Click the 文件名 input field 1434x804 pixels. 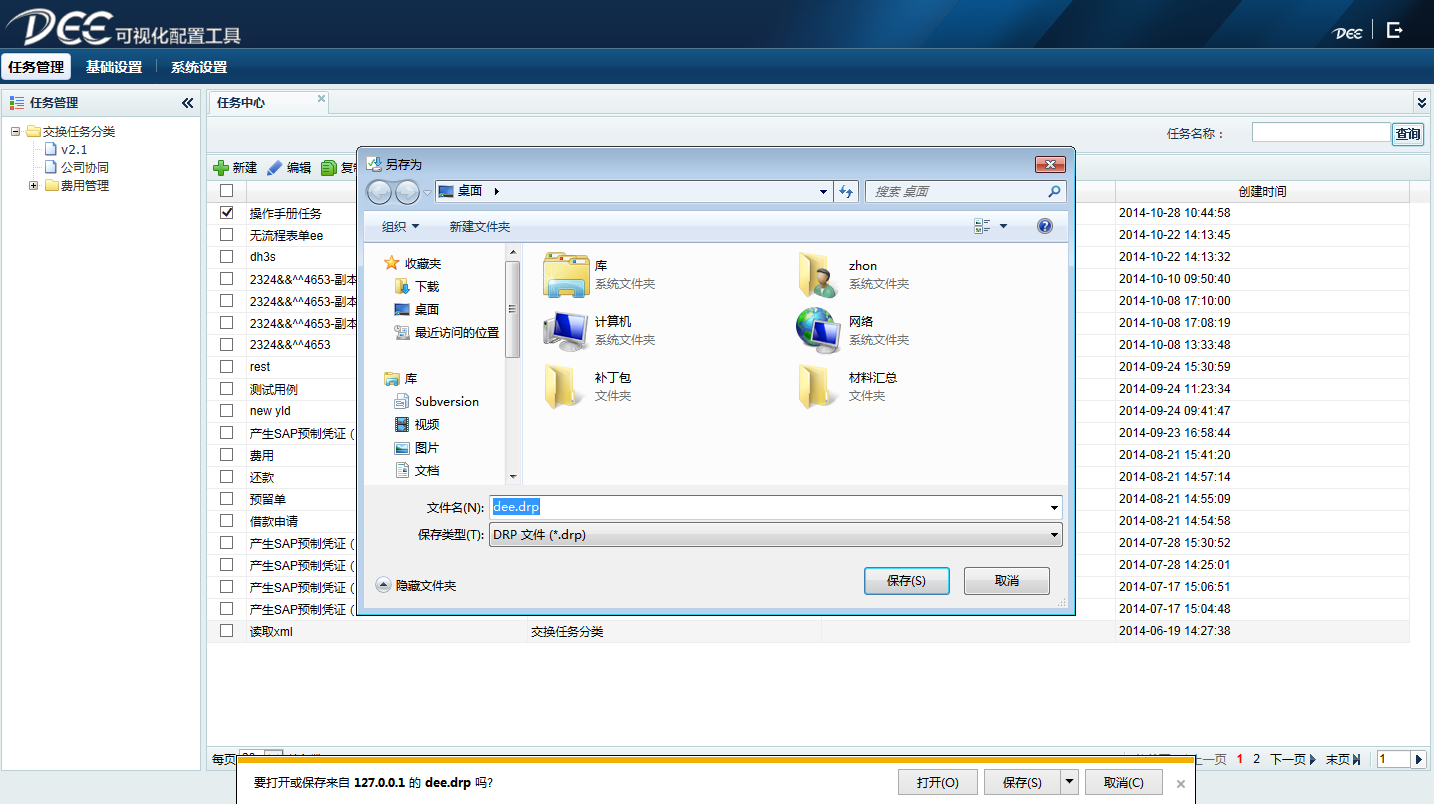770,507
